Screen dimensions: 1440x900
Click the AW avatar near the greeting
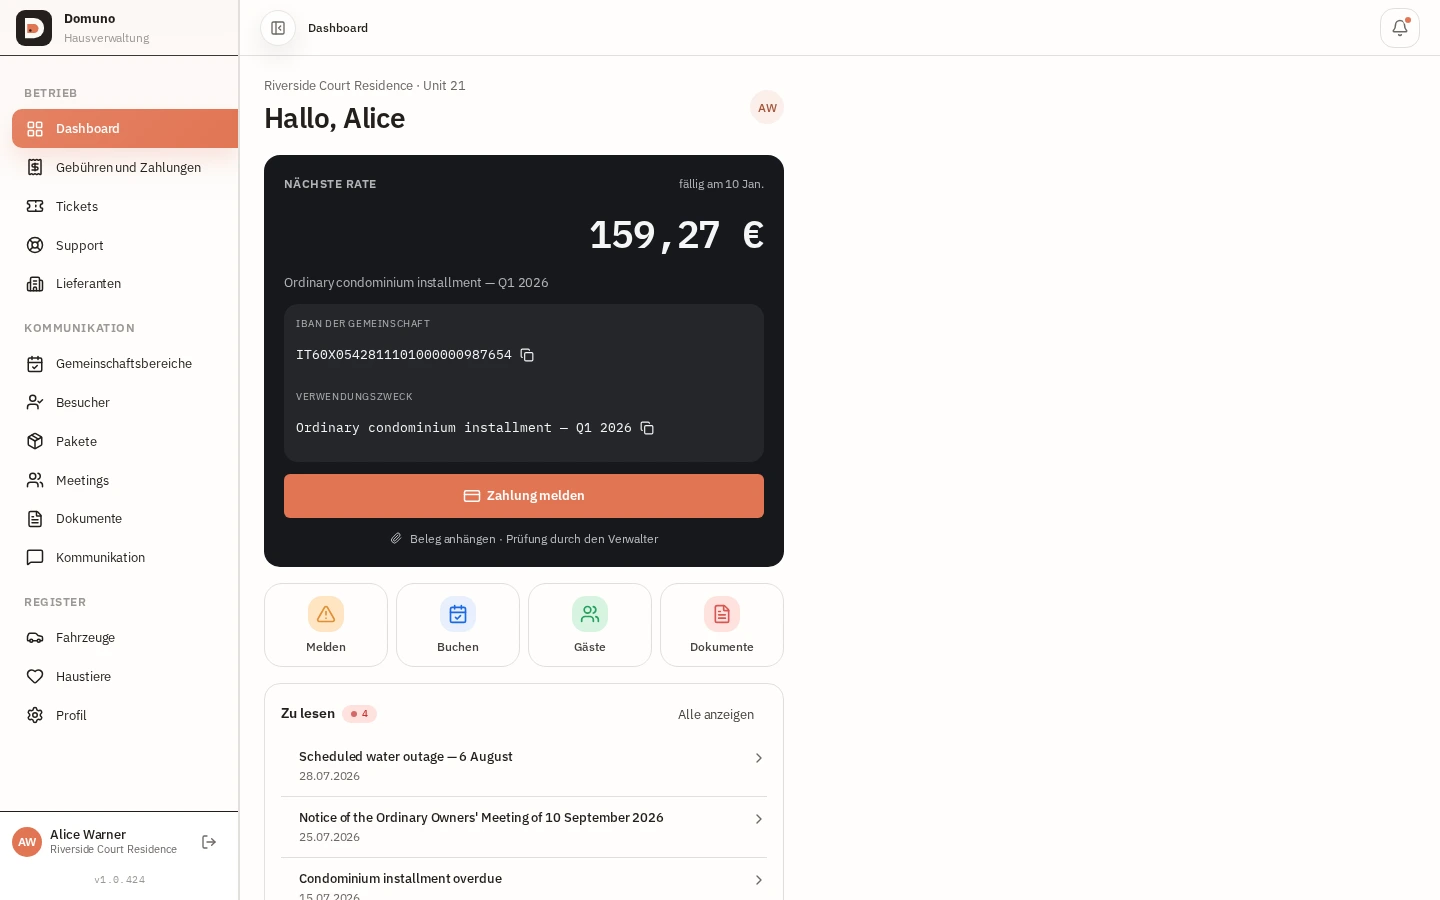tap(767, 107)
